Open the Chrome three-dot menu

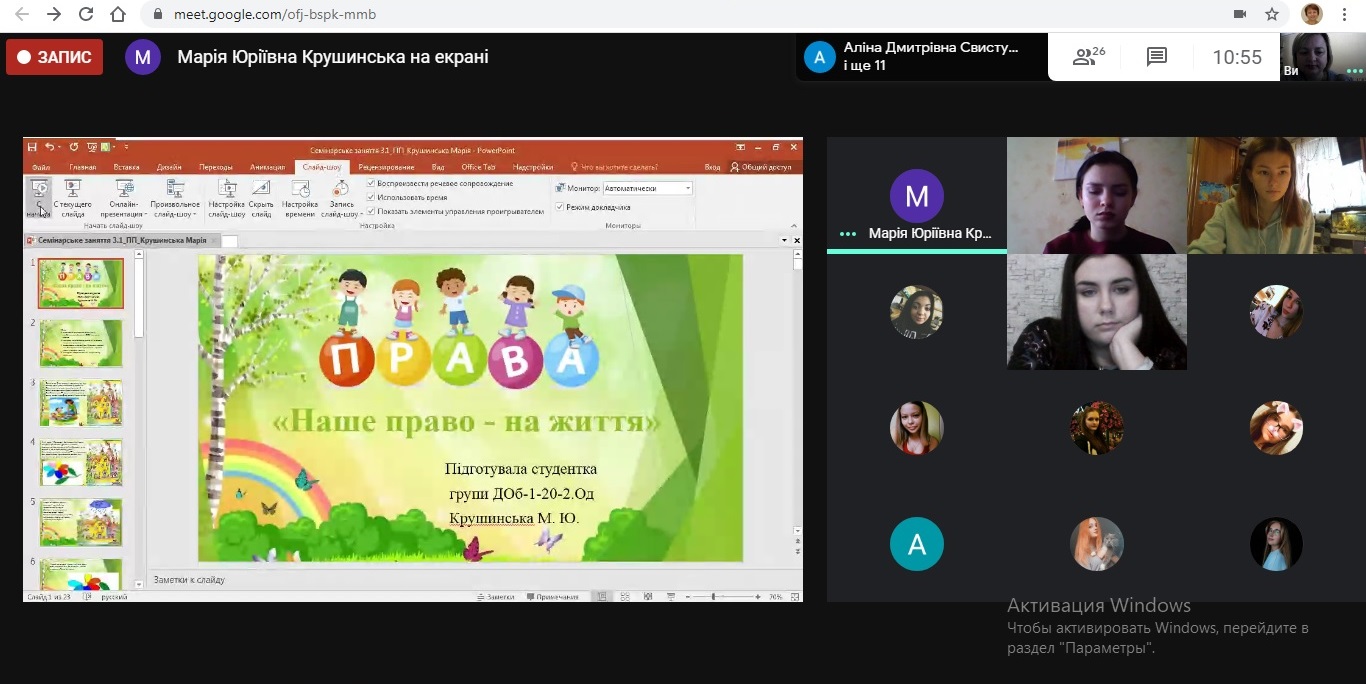(x=1347, y=14)
